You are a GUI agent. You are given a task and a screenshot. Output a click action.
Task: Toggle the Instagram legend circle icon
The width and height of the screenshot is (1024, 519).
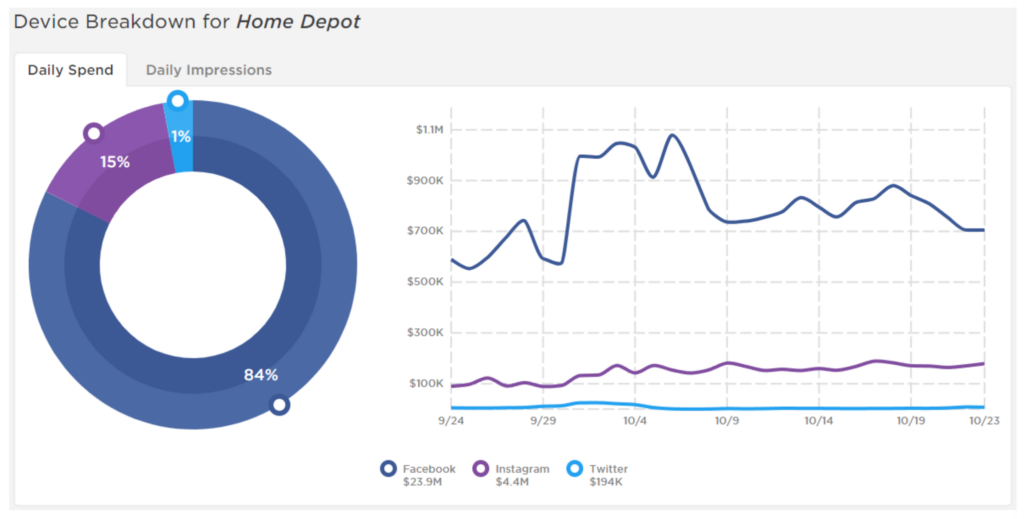481,469
